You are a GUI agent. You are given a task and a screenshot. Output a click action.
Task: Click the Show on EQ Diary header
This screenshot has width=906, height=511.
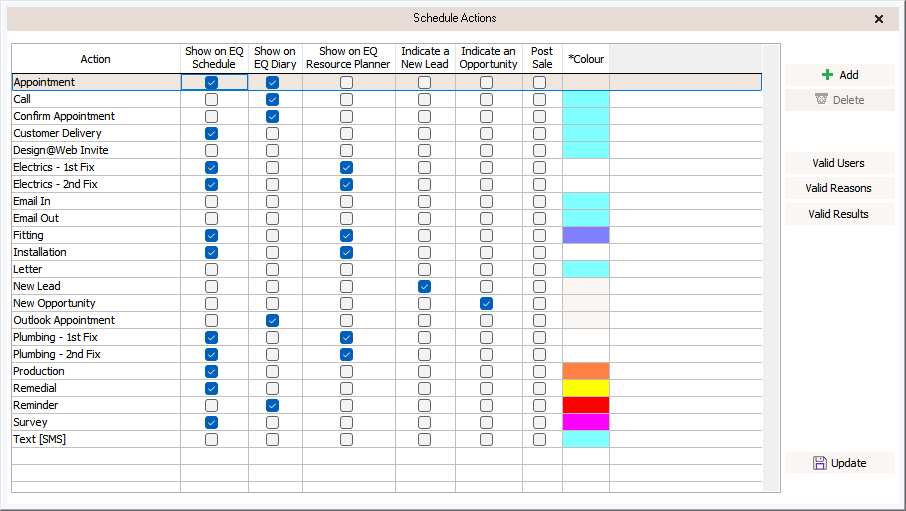click(275, 58)
